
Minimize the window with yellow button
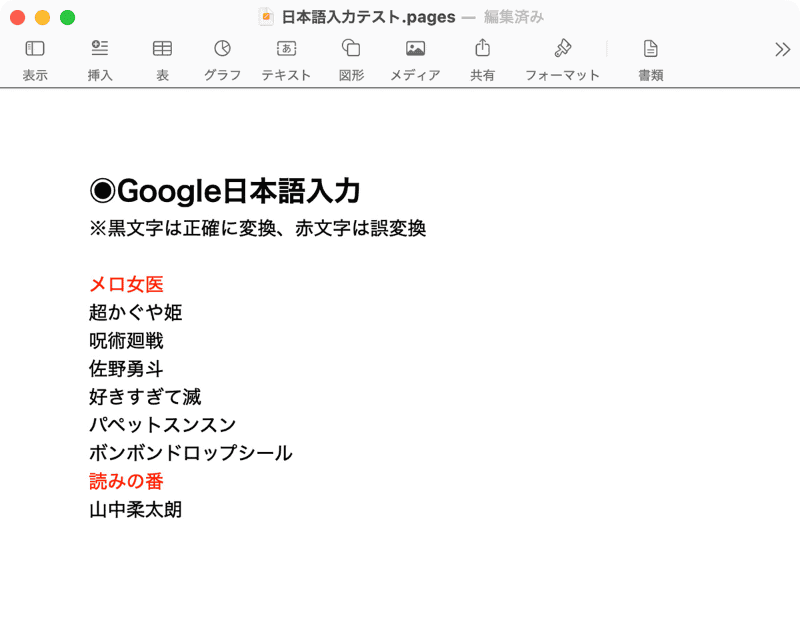[42, 17]
